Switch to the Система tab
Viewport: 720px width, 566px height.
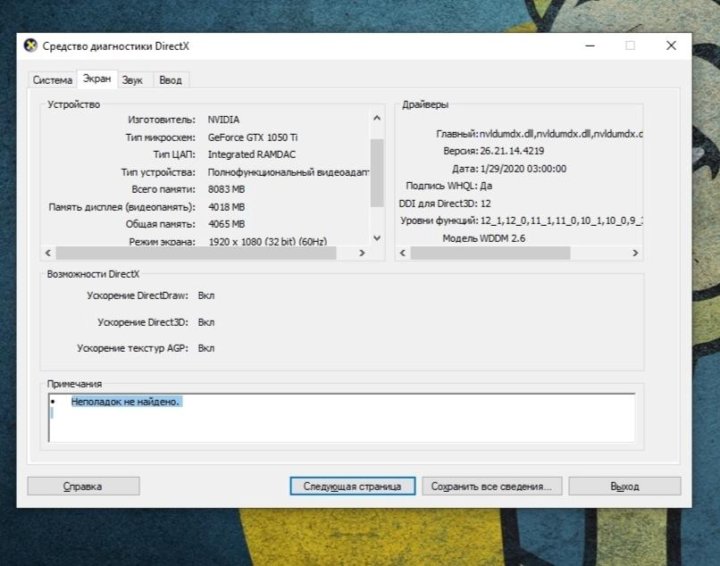pos(52,80)
